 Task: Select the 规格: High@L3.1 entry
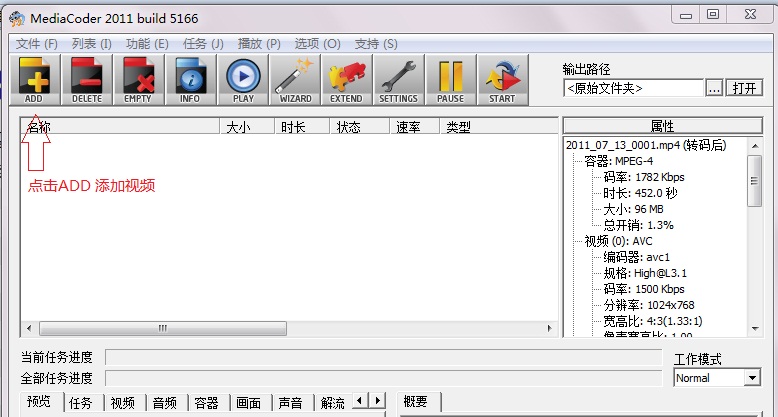[645, 273]
